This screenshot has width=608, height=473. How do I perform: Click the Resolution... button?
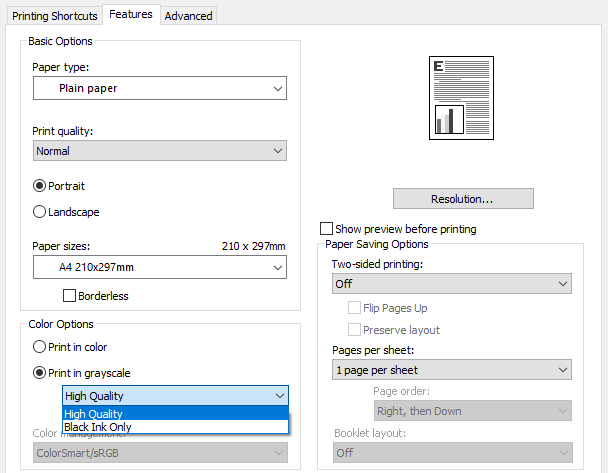click(463, 199)
